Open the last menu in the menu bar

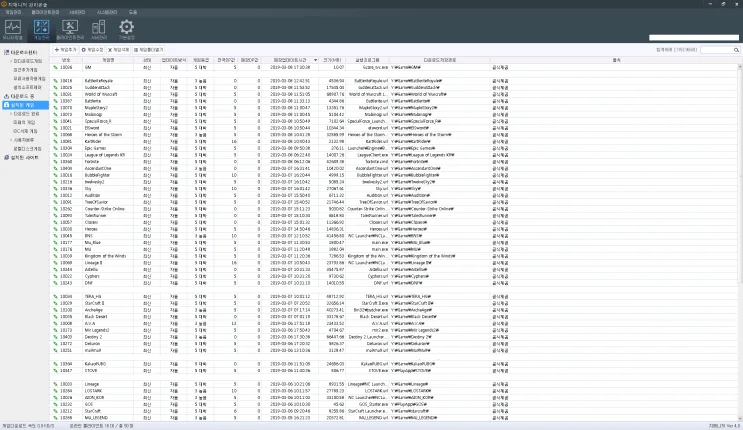[133, 12]
